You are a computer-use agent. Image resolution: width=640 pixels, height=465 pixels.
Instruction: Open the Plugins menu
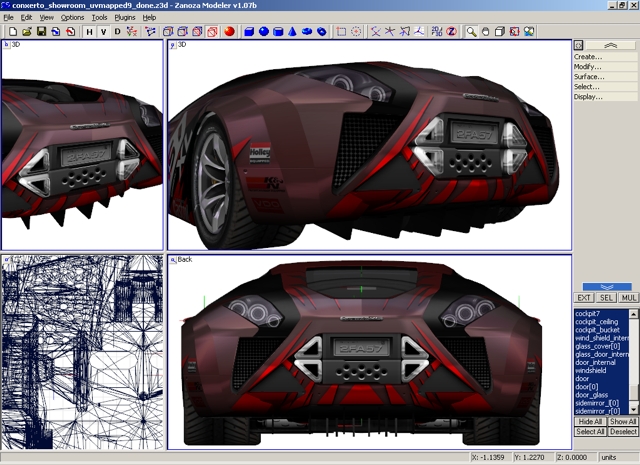coord(125,17)
